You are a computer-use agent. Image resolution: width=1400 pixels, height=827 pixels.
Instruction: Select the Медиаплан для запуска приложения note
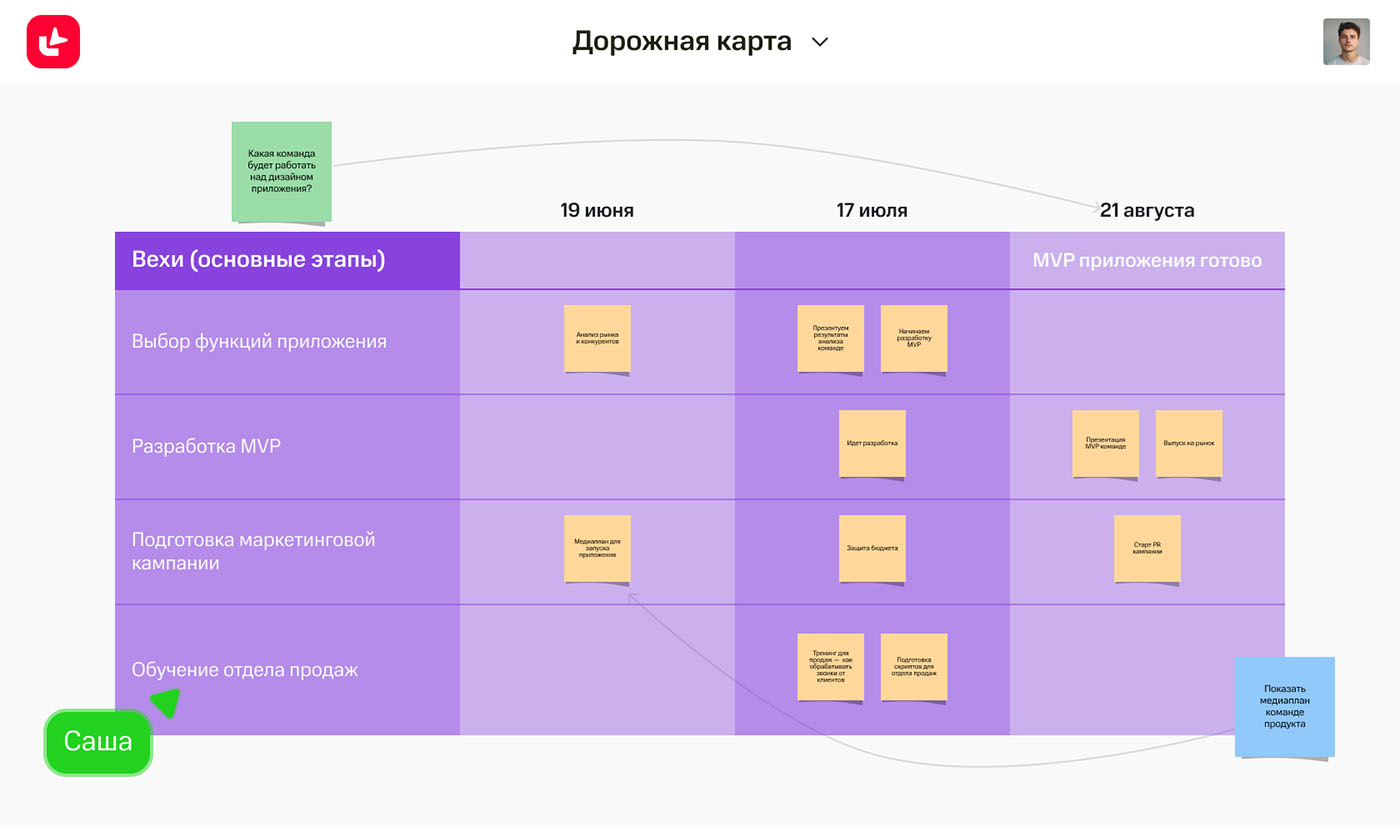[x=597, y=549]
